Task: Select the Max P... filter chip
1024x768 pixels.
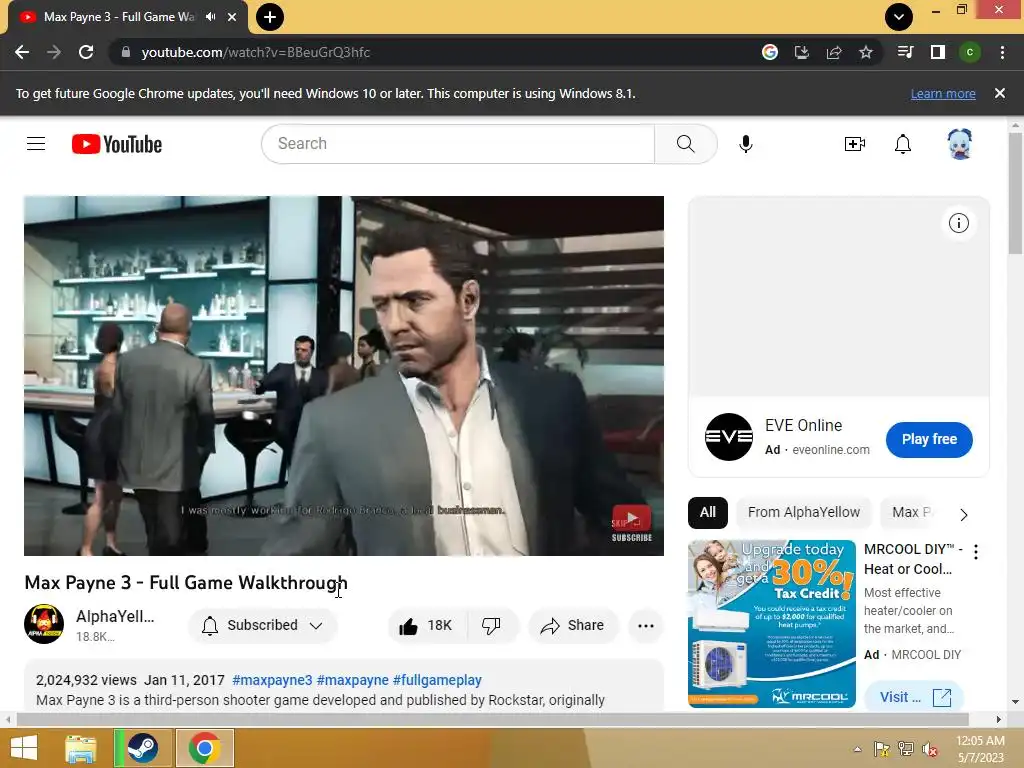Action: coord(912,513)
